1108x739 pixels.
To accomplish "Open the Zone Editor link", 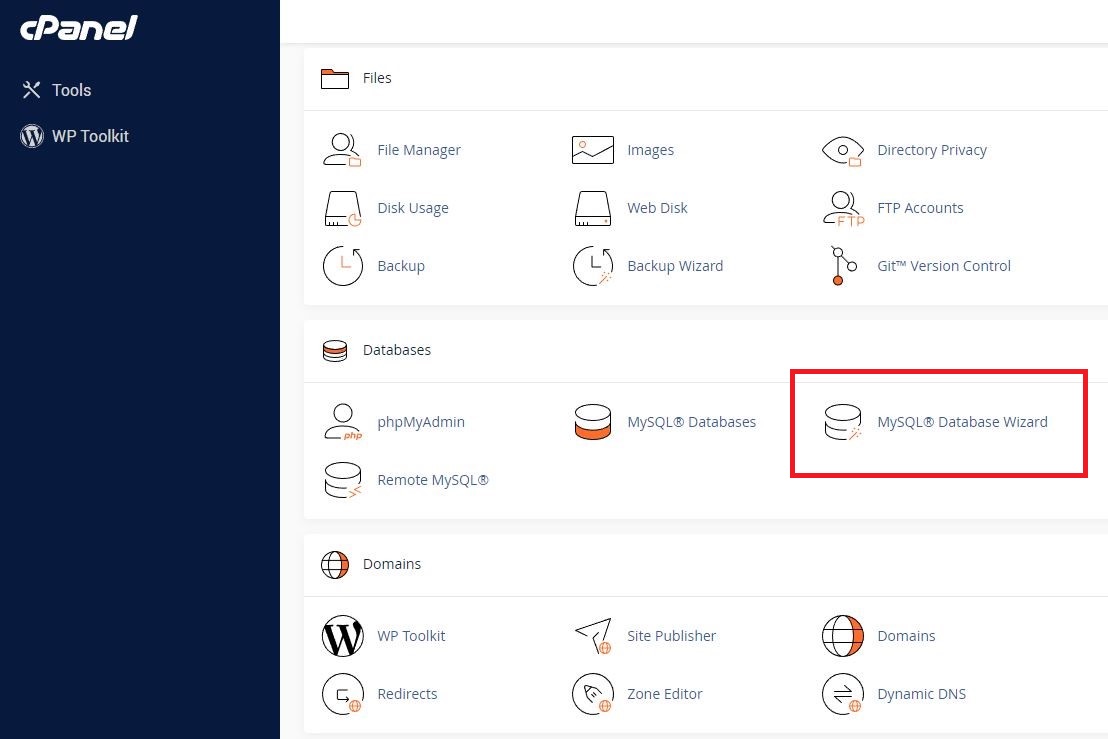I will 665,694.
